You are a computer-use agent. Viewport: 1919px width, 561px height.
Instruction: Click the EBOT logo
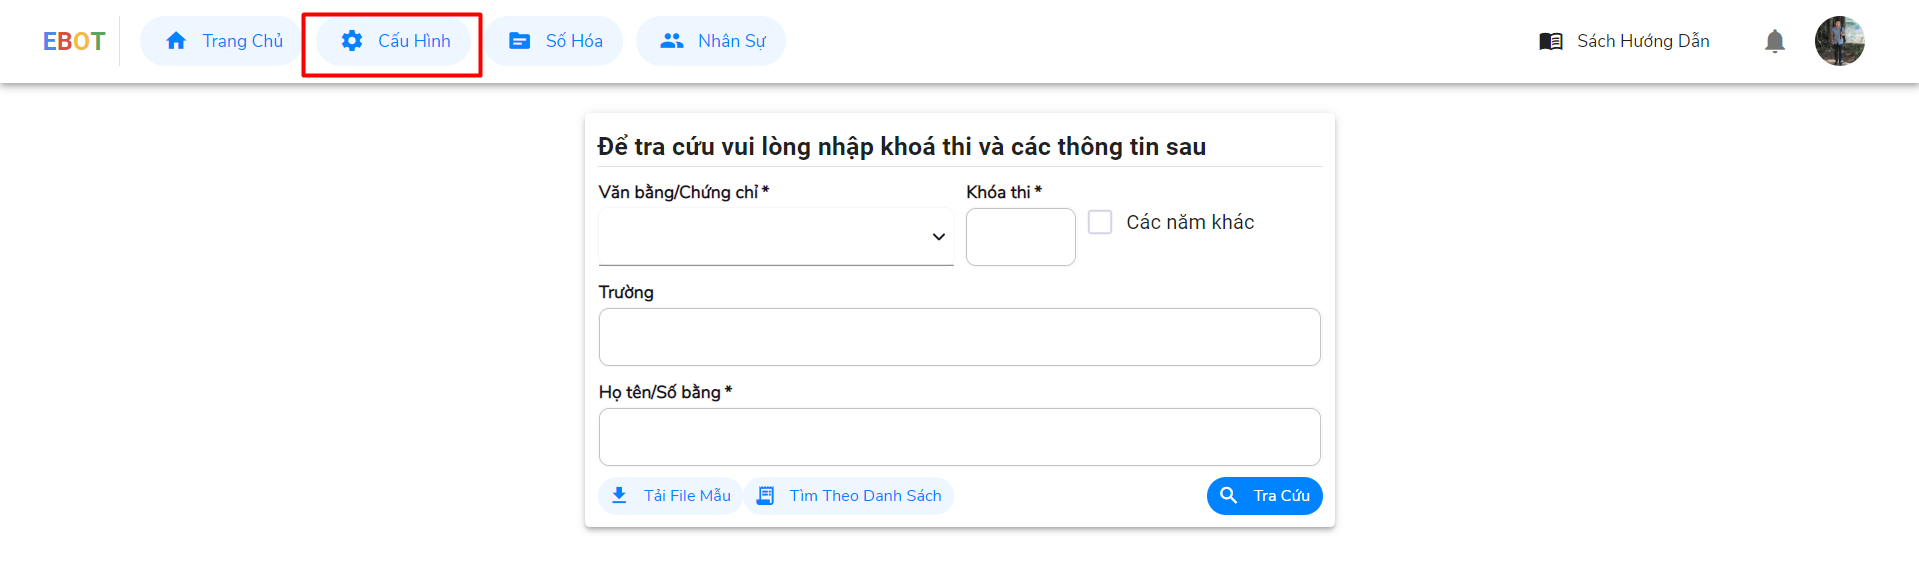pos(74,41)
